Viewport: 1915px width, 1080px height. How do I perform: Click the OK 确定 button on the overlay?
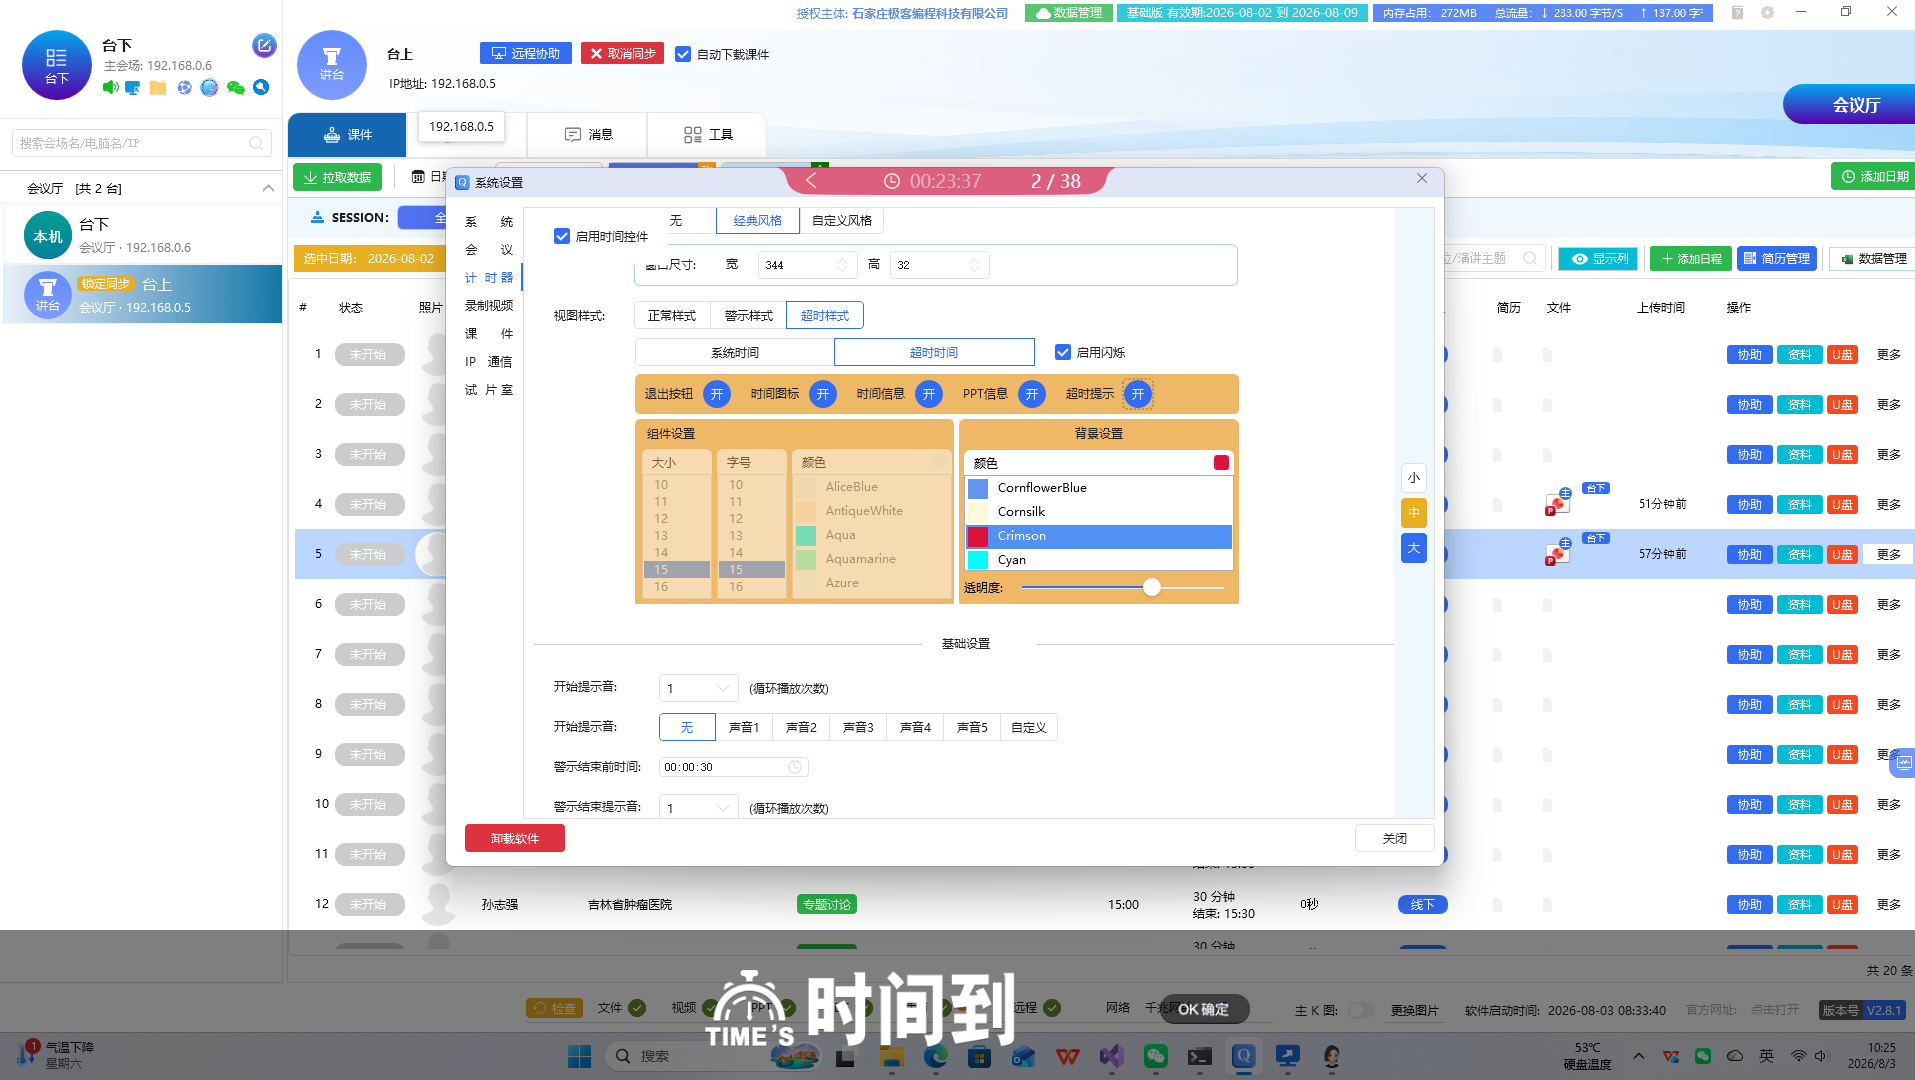[1203, 1009]
